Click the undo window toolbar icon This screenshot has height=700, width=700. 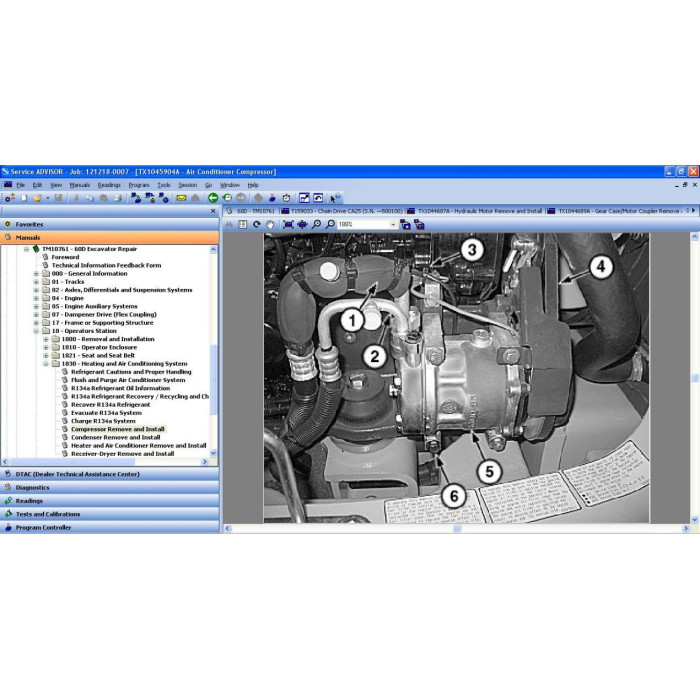(x=318, y=198)
